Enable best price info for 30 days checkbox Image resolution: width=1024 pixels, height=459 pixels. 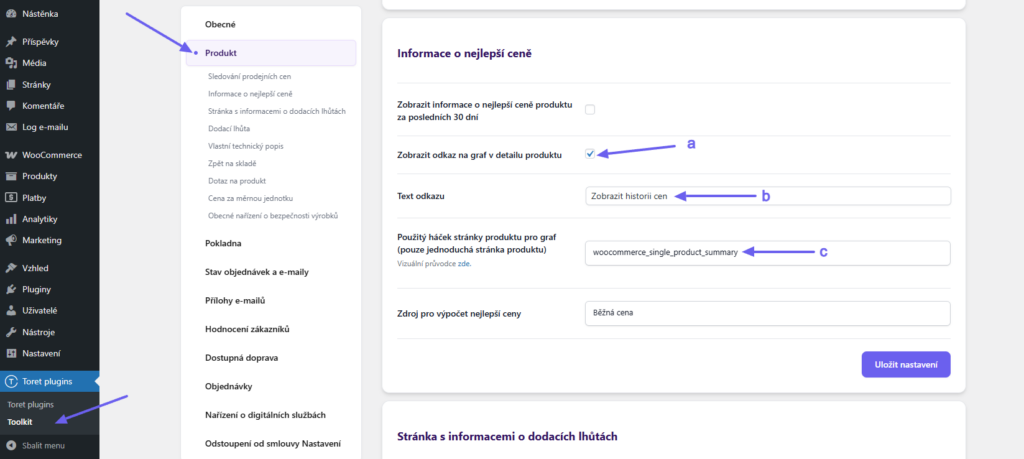point(590,110)
